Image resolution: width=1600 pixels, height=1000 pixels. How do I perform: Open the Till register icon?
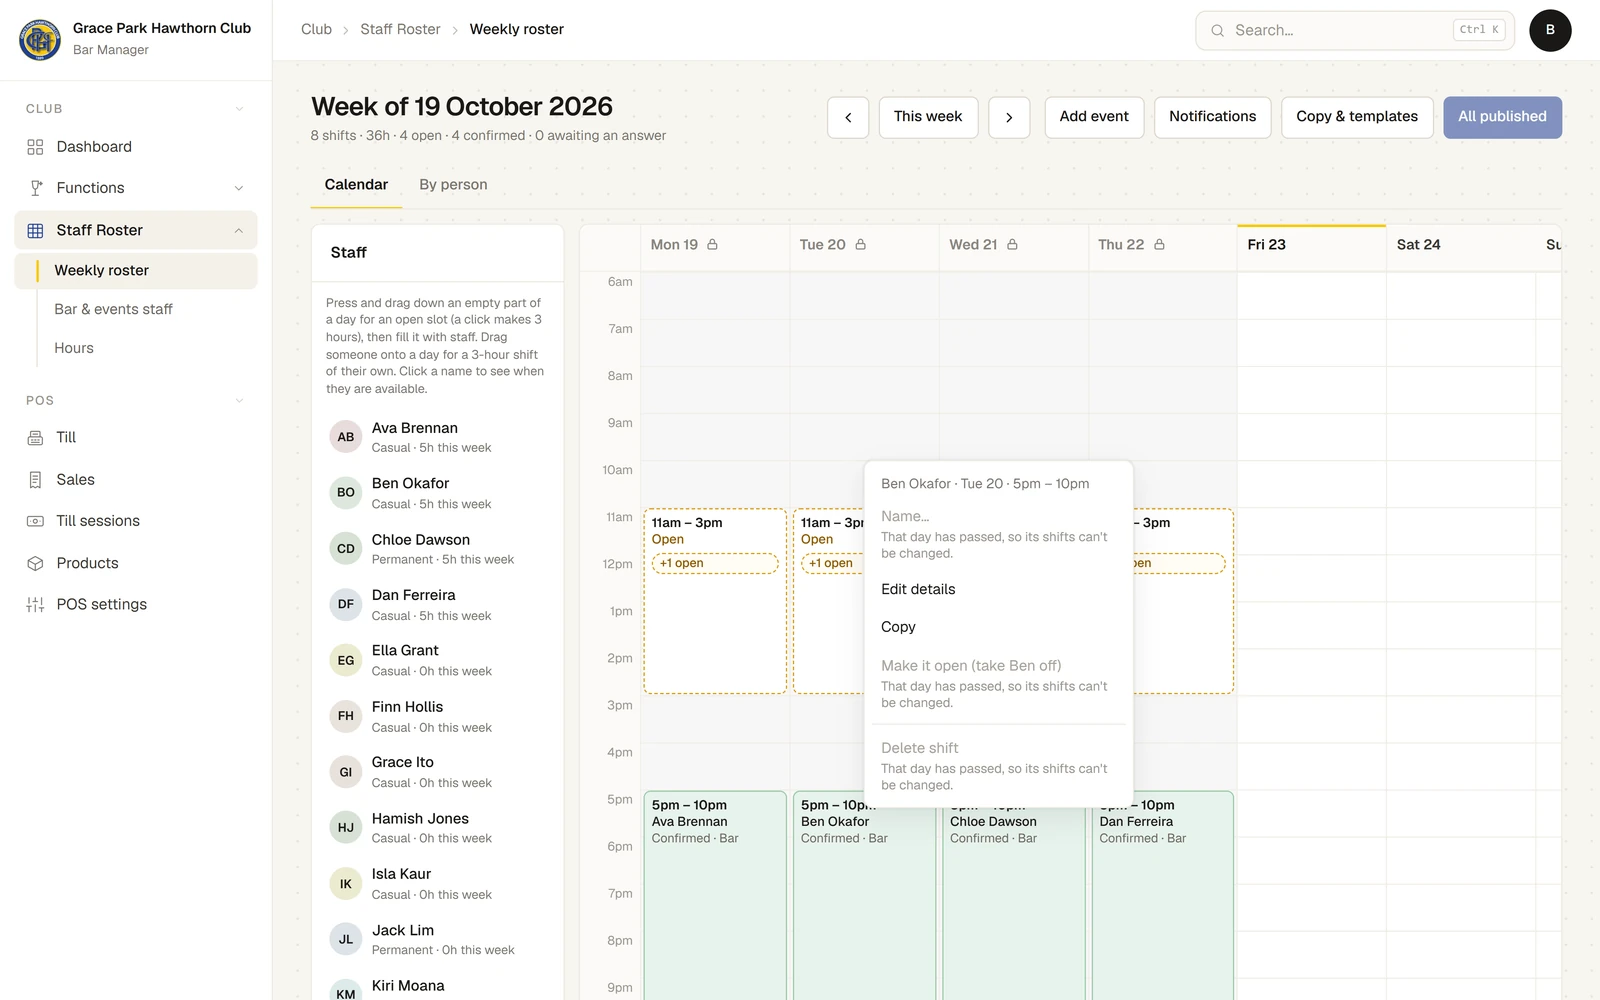click(35, 438)
